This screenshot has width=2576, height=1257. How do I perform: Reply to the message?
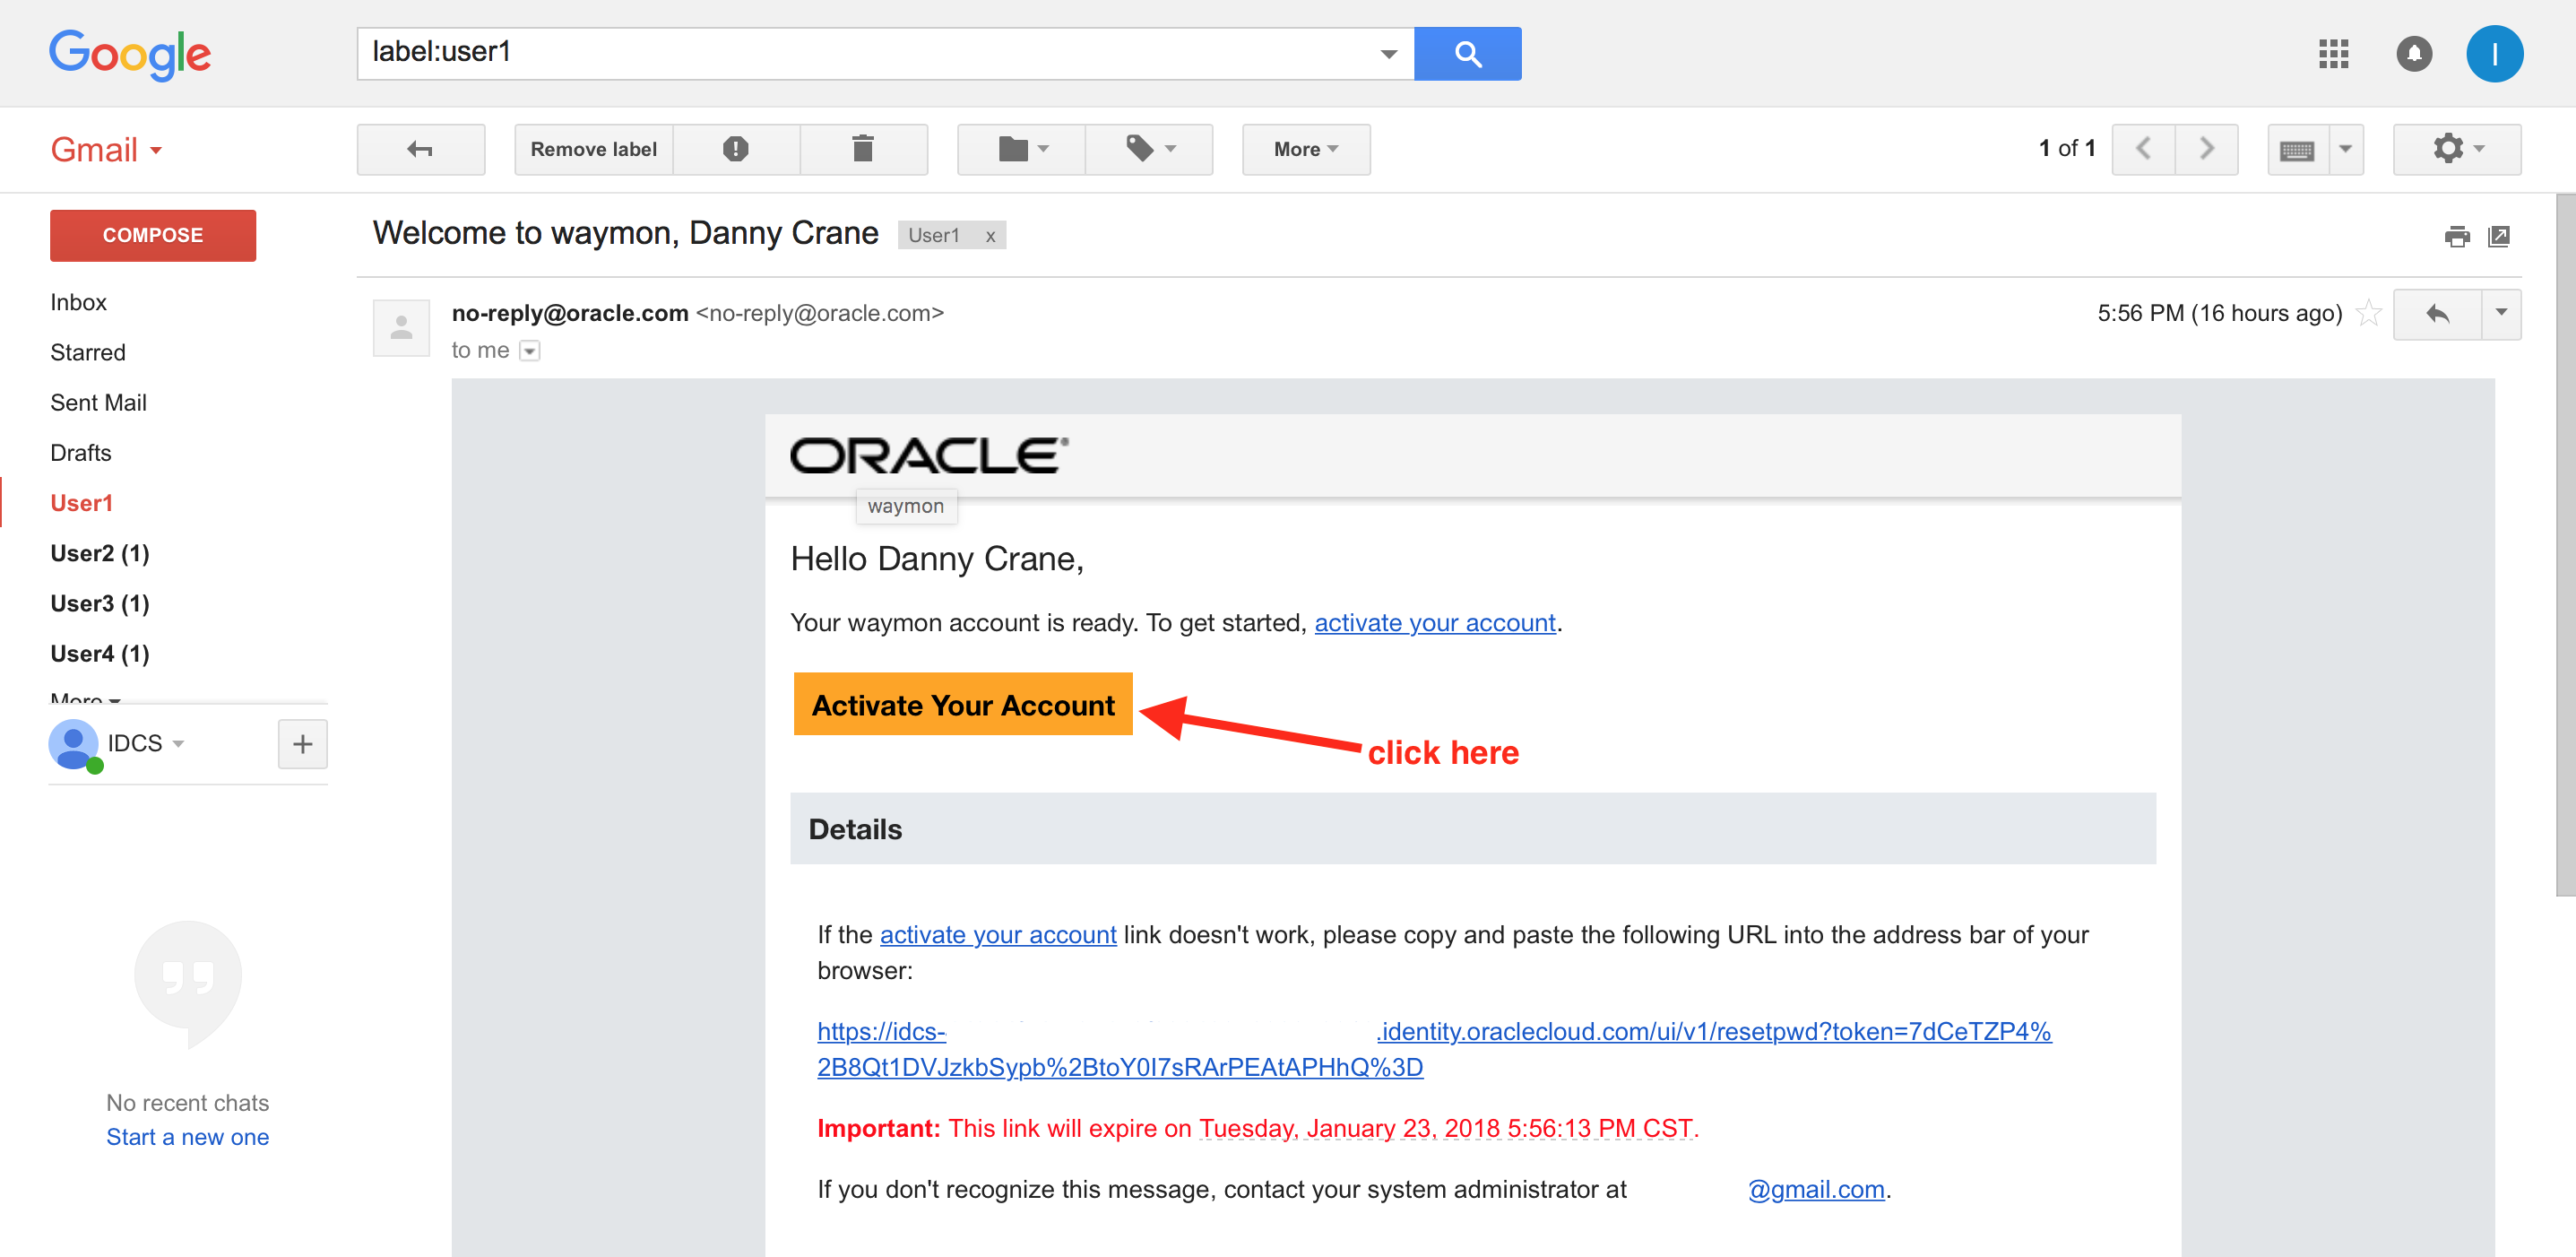click(2437, 314)
